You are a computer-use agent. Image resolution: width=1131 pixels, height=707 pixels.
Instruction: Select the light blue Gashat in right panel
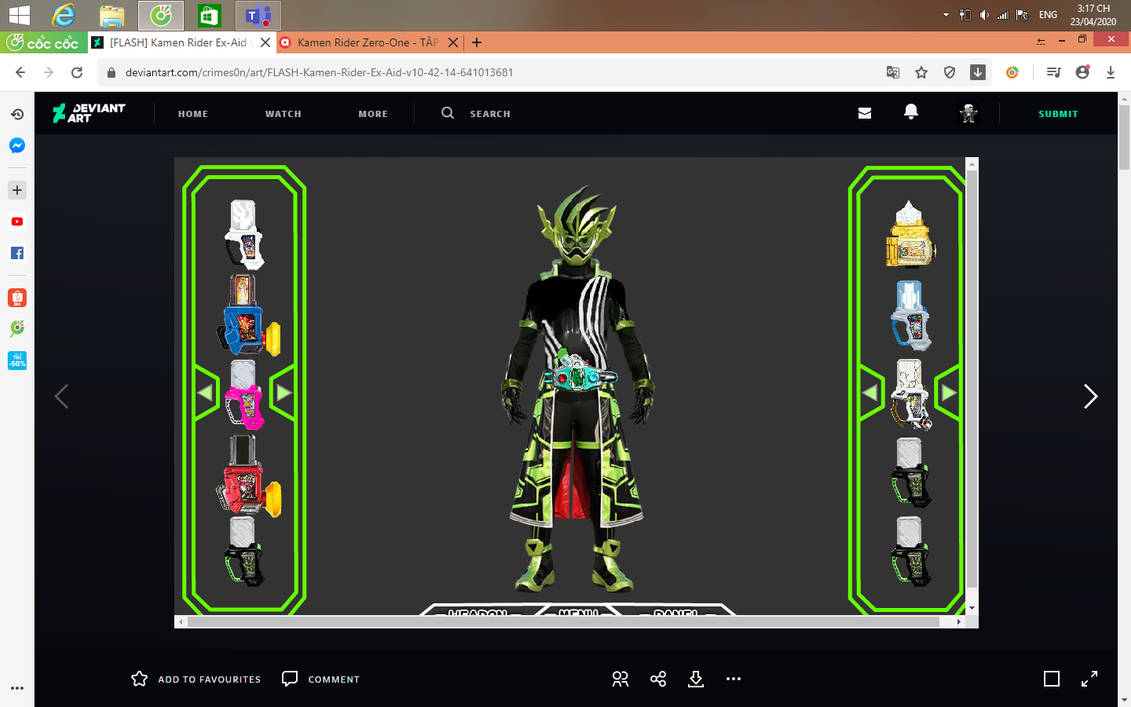[x=910, y=315]
